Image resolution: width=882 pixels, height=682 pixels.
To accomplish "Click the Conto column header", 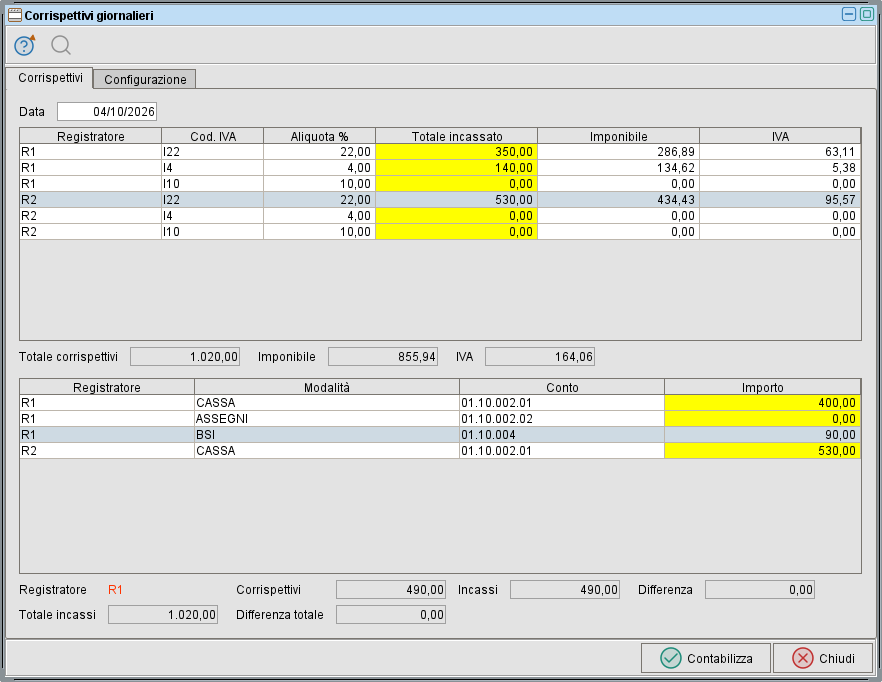I will (562, 387).
